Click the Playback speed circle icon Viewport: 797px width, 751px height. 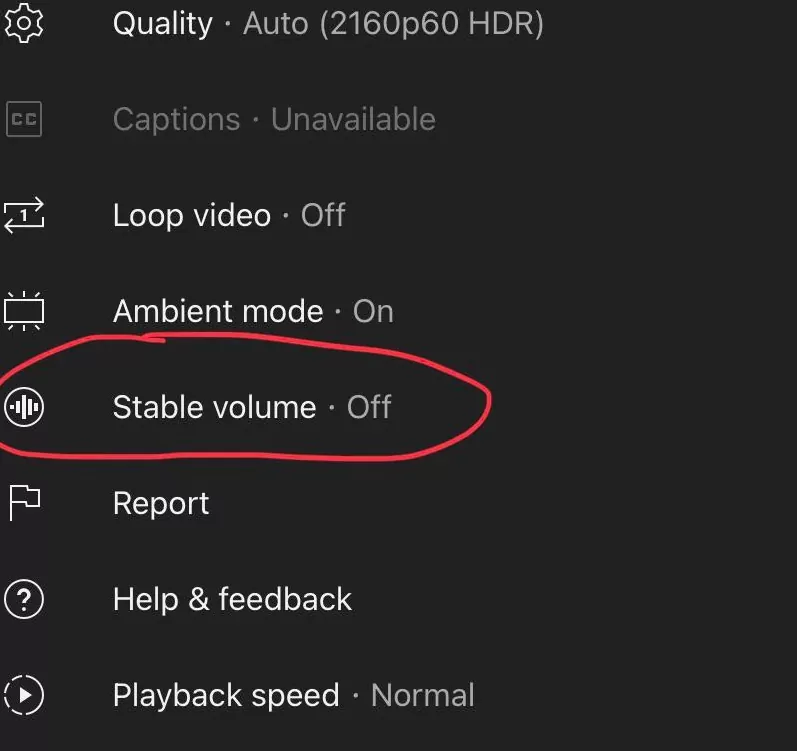click(x=24, y=695)
